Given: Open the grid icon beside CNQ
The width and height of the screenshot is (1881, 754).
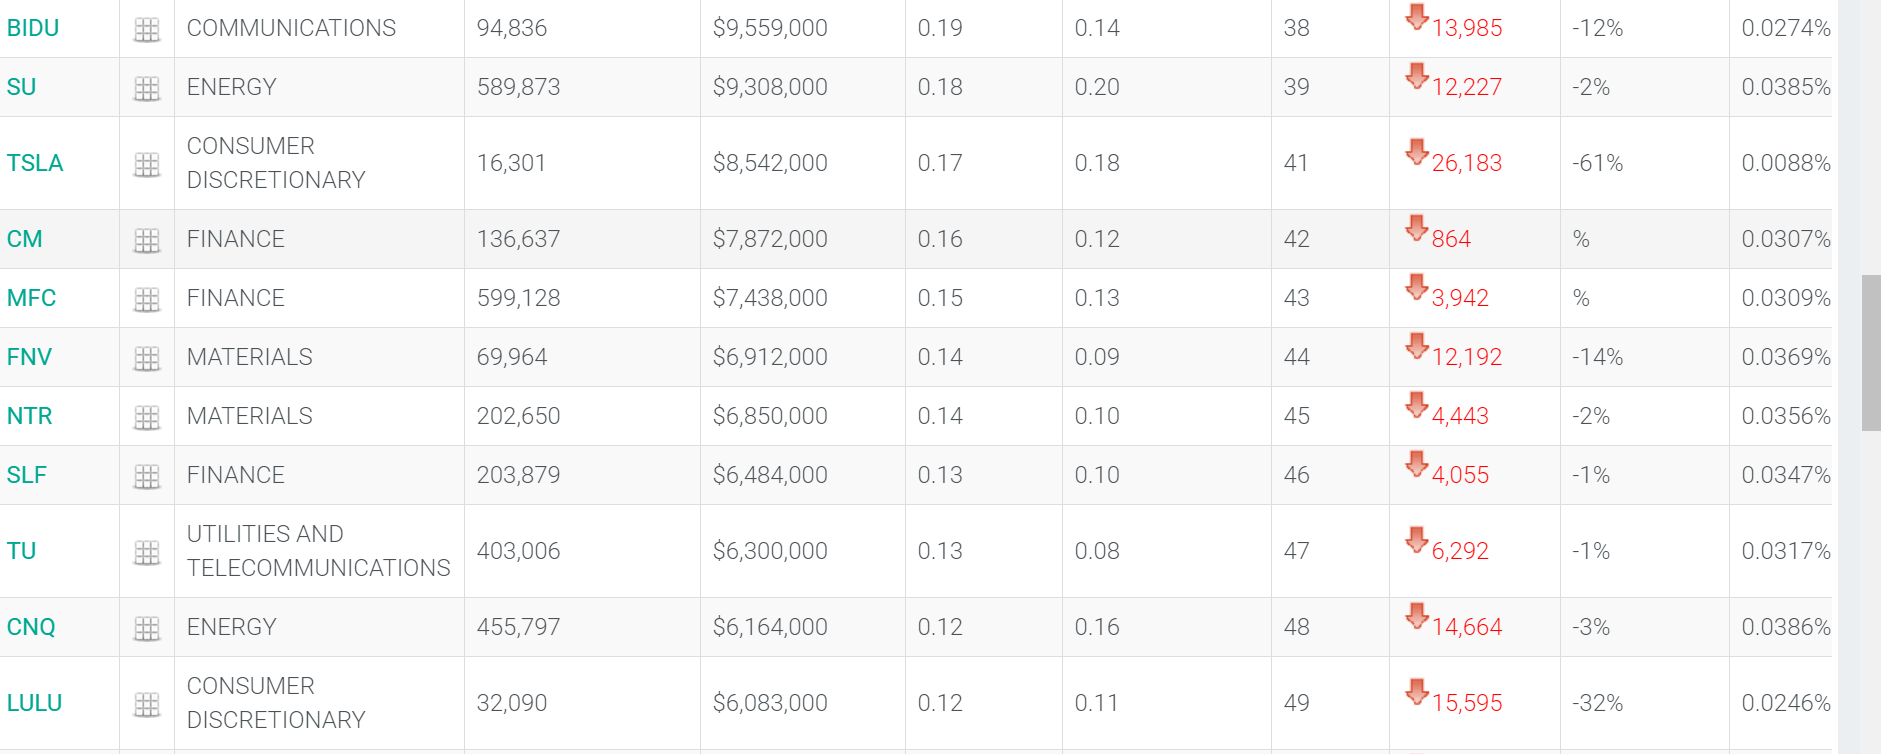Looking at the screenshot, I should [x=147, y=629].
